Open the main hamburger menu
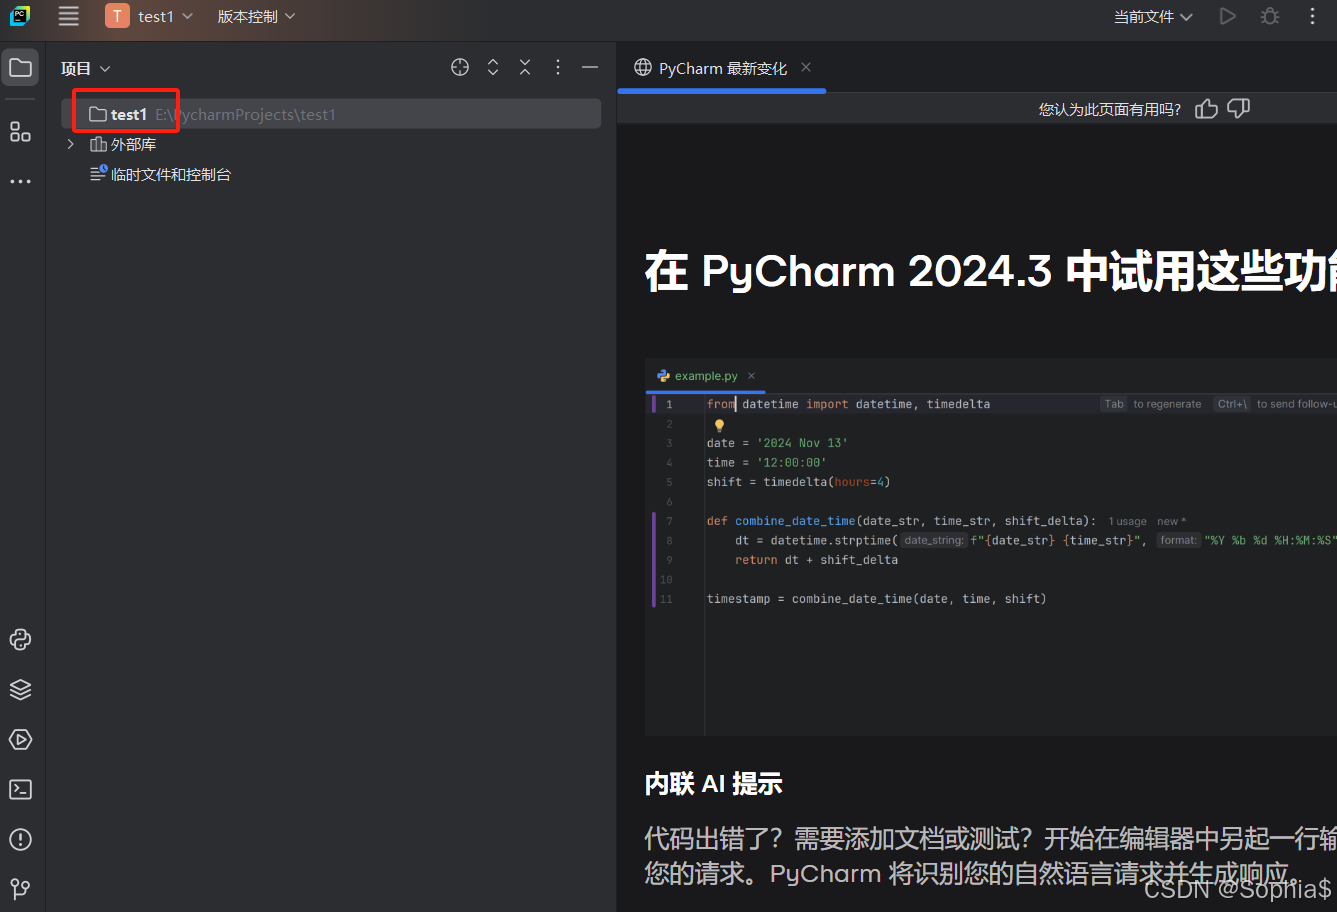The height and width of the screenshot is (912, 1337). click(68, 16)
